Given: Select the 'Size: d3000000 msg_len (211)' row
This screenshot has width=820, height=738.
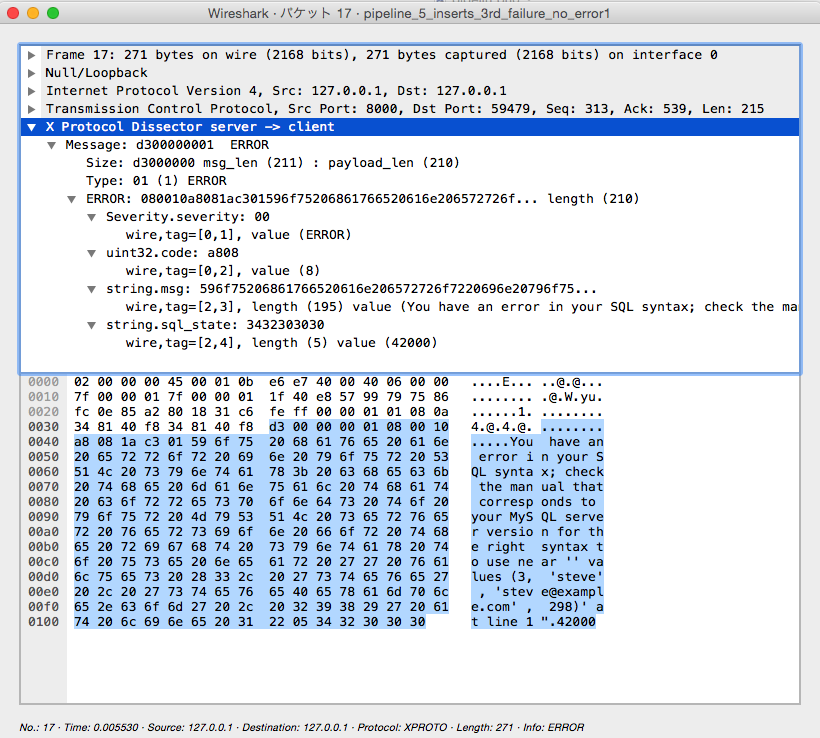Looking at the screenshot, I should coord(410,163).
